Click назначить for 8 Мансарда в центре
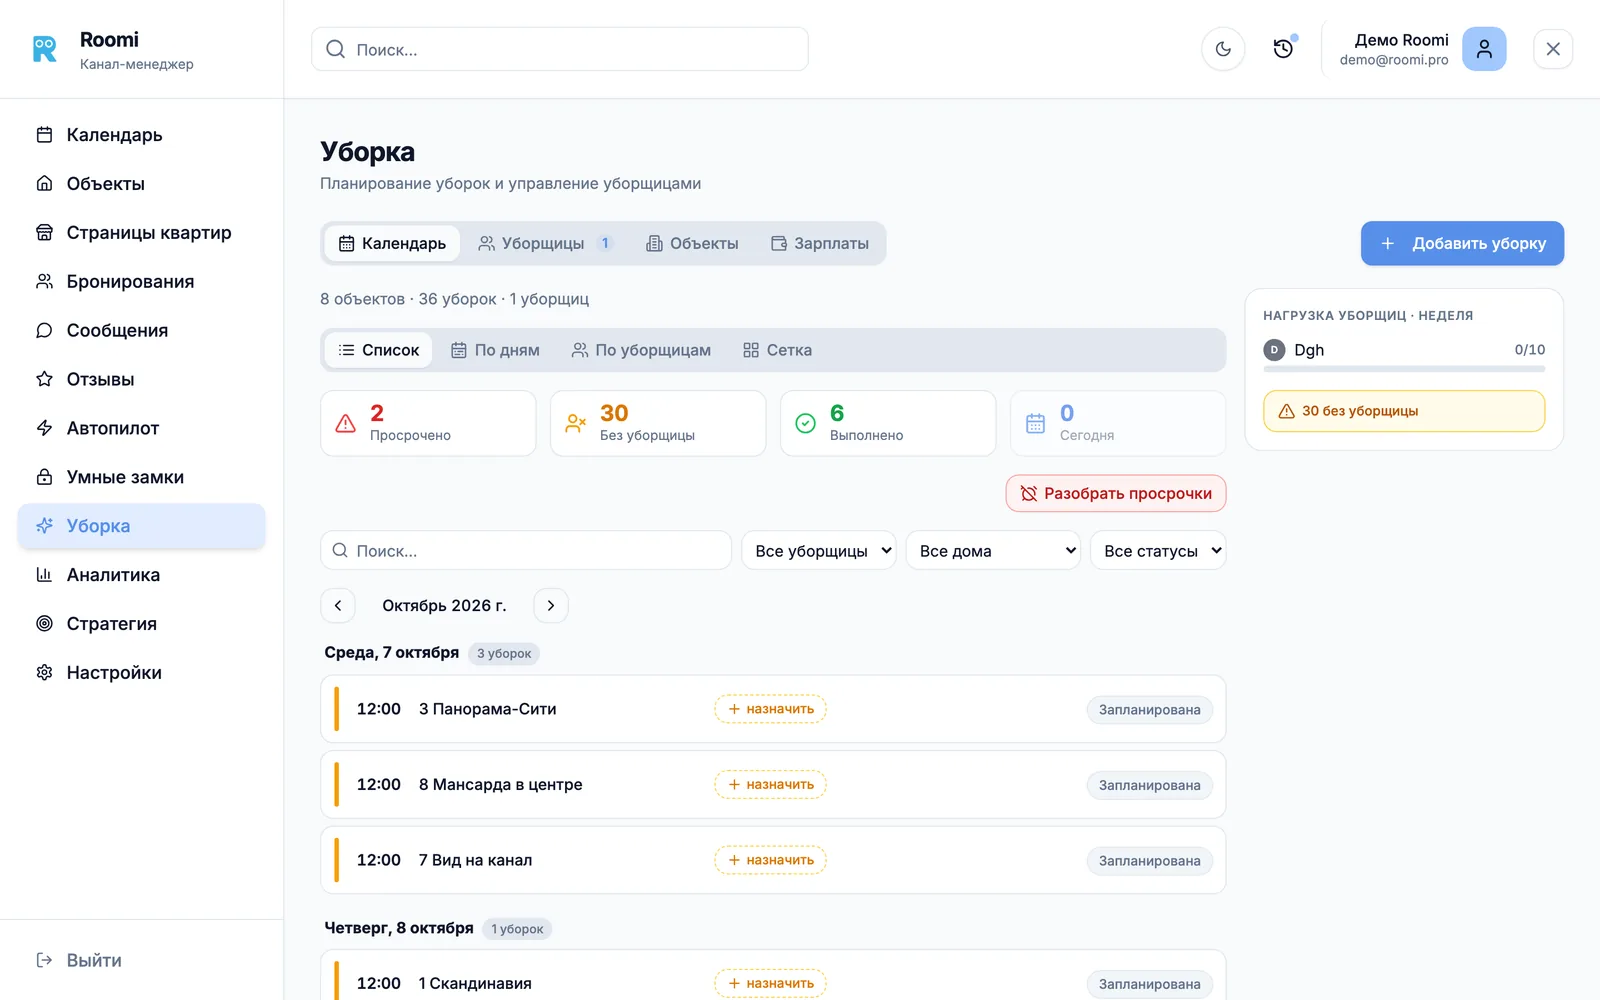Viewport: 1600px width, 1000px height. 770,785
